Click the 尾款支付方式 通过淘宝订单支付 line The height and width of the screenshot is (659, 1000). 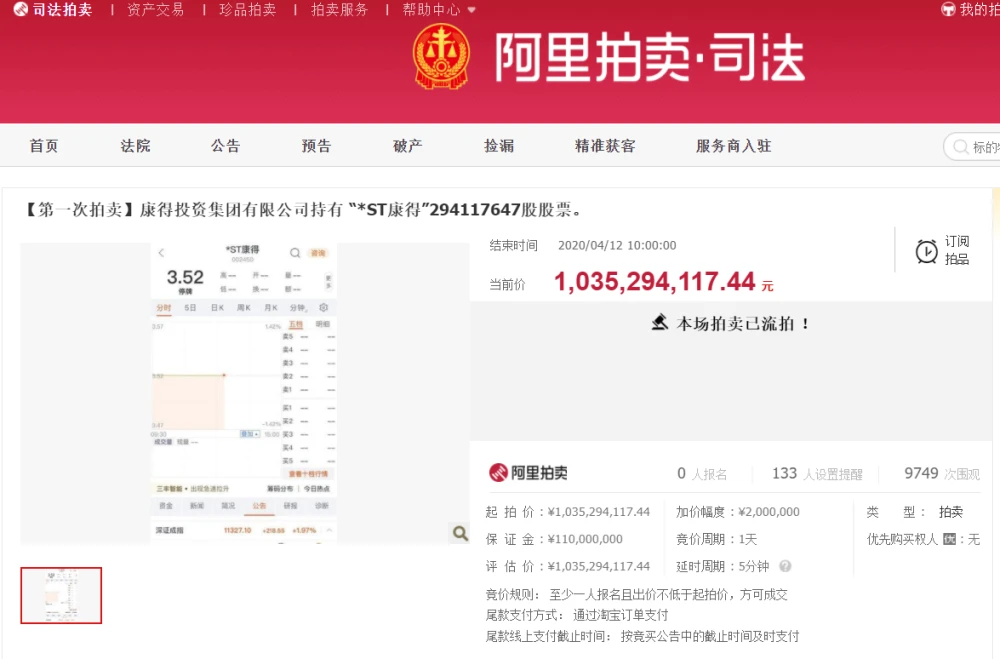[x=577, y=615]
